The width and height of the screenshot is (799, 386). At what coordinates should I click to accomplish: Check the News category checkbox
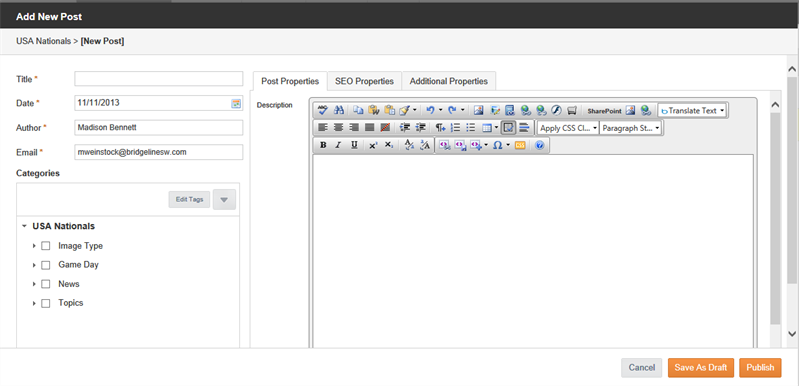point(45,284)
